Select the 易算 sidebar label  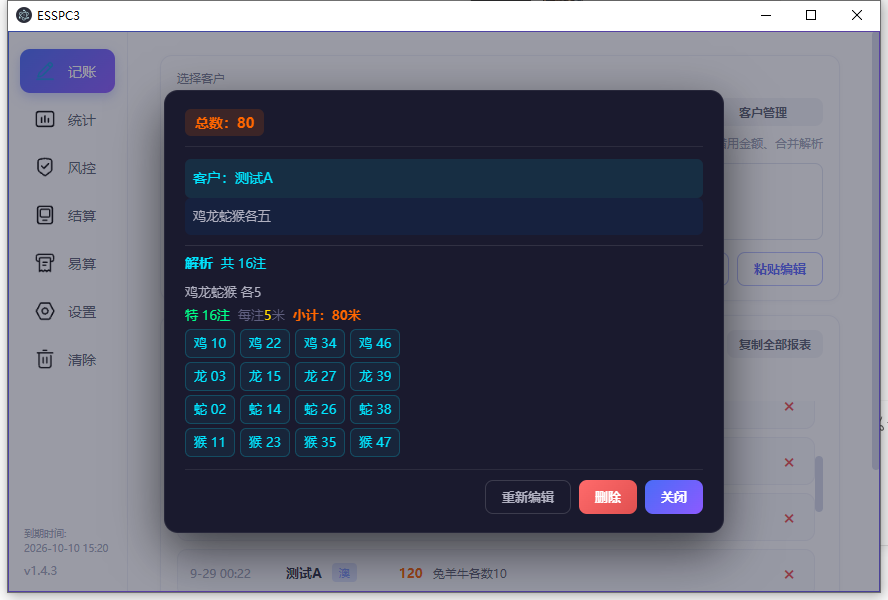82,264
